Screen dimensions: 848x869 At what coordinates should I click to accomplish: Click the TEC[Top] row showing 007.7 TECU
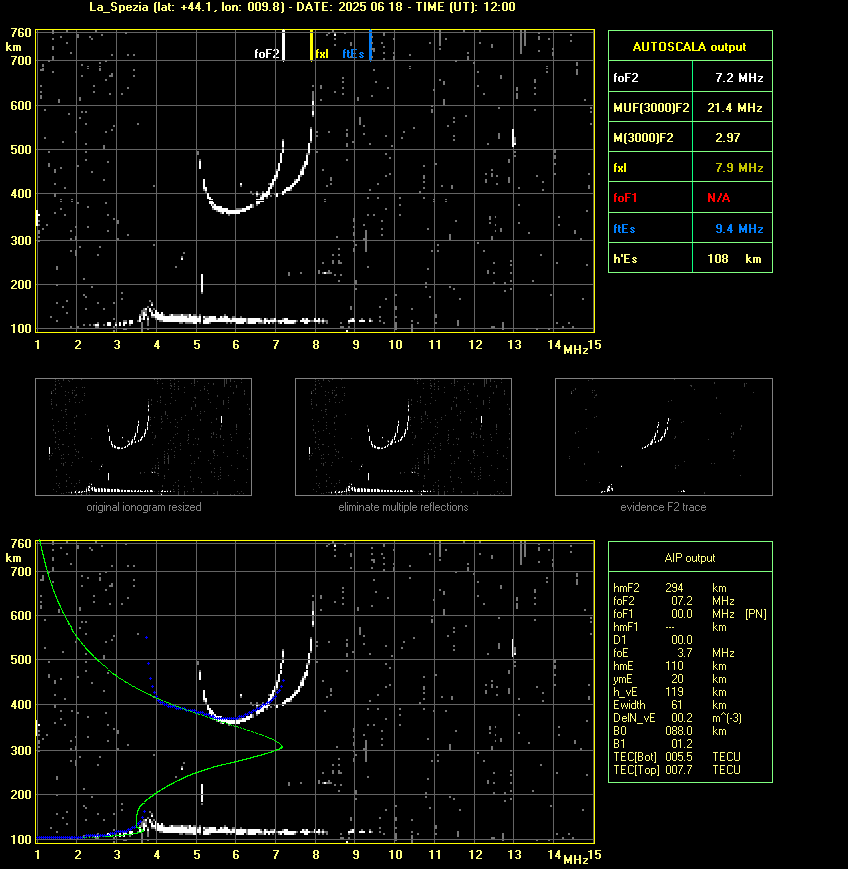(x=677, y=770)
